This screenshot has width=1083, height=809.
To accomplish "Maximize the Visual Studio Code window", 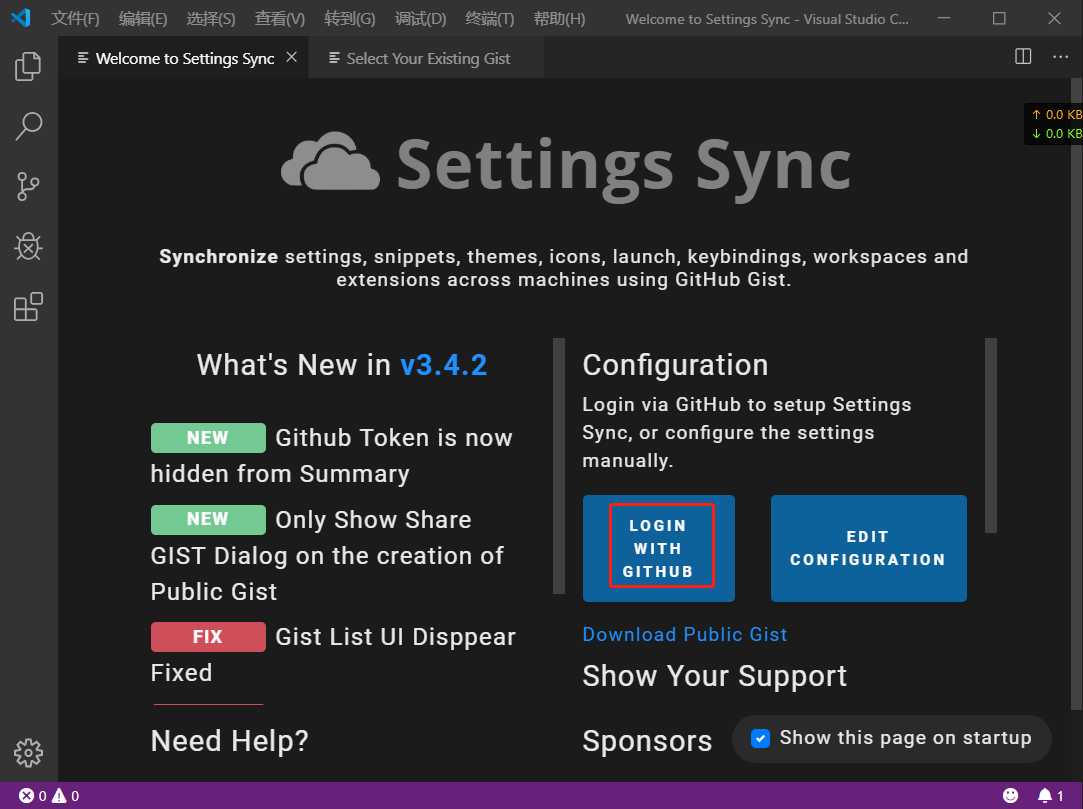I will click(x=999, y=18).
